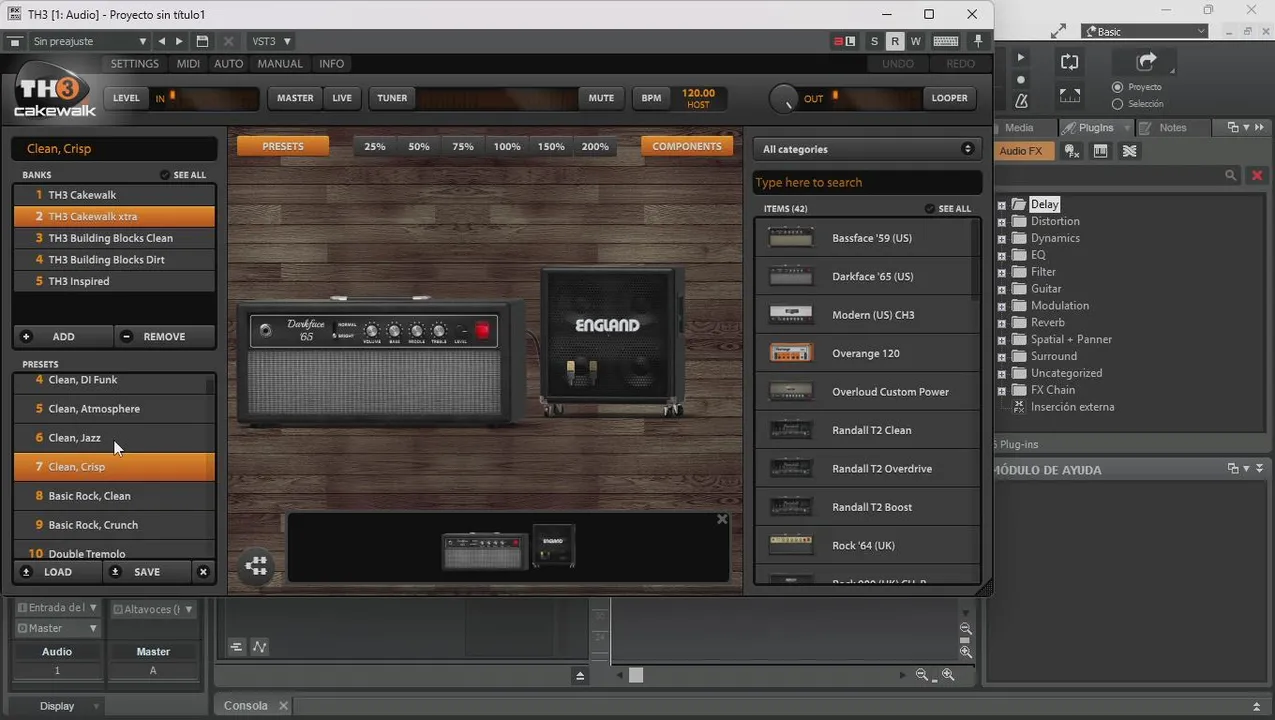Screen dimensions: 1275x720
Task: Open the MANUAL menu in TH3
Action: point(280,64)
